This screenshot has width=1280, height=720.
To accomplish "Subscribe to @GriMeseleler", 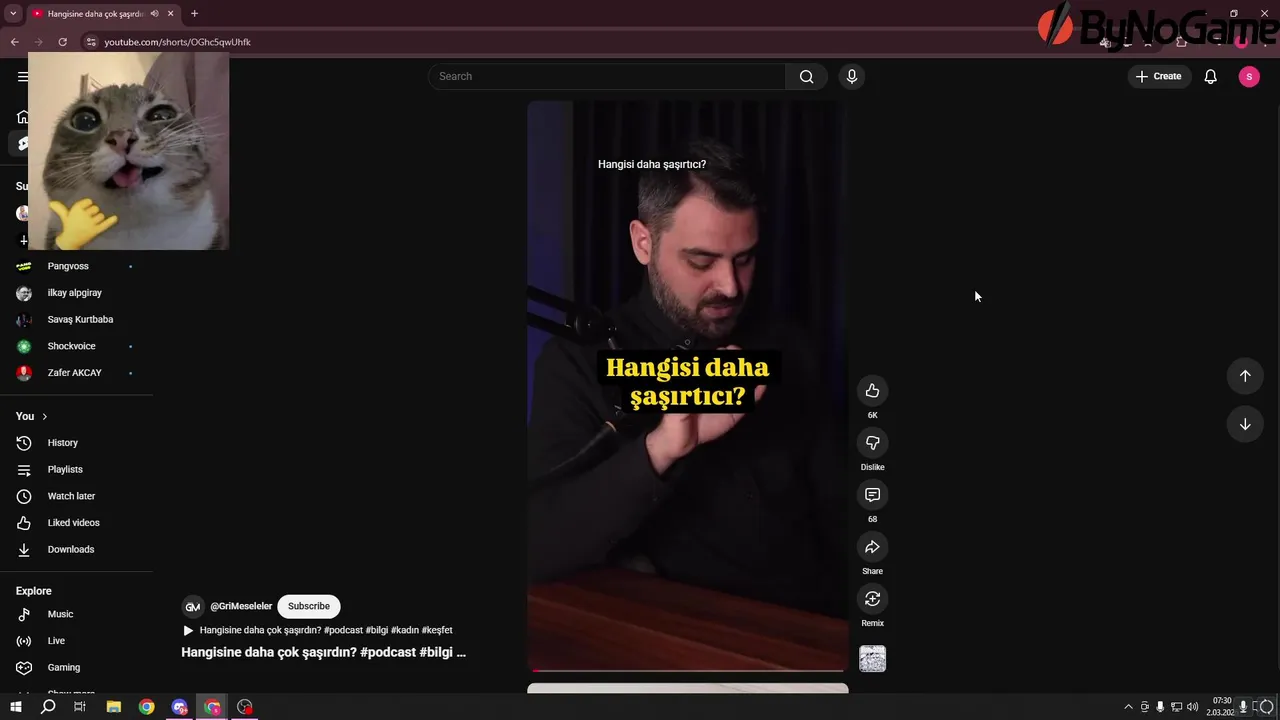I will click(309, 606).
